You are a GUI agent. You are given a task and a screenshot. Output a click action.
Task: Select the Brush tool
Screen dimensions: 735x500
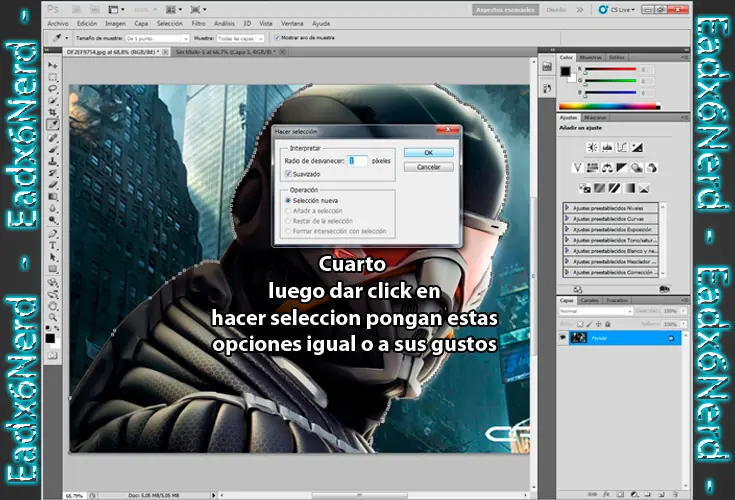click(x=52, y=149)
